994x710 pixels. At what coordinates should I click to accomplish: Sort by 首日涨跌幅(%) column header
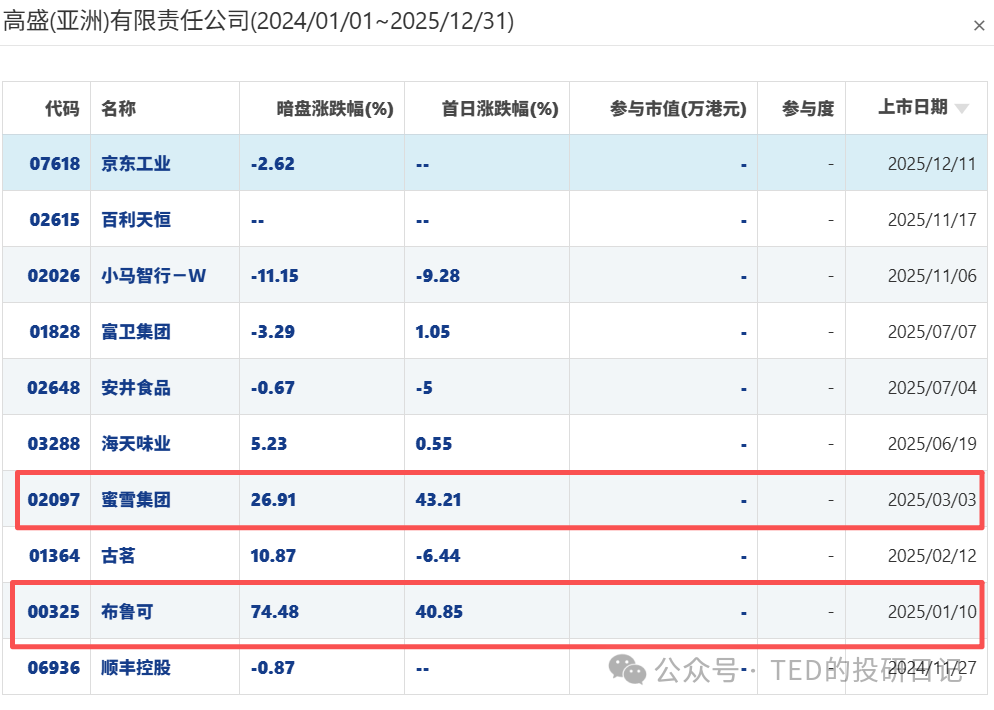500,109
